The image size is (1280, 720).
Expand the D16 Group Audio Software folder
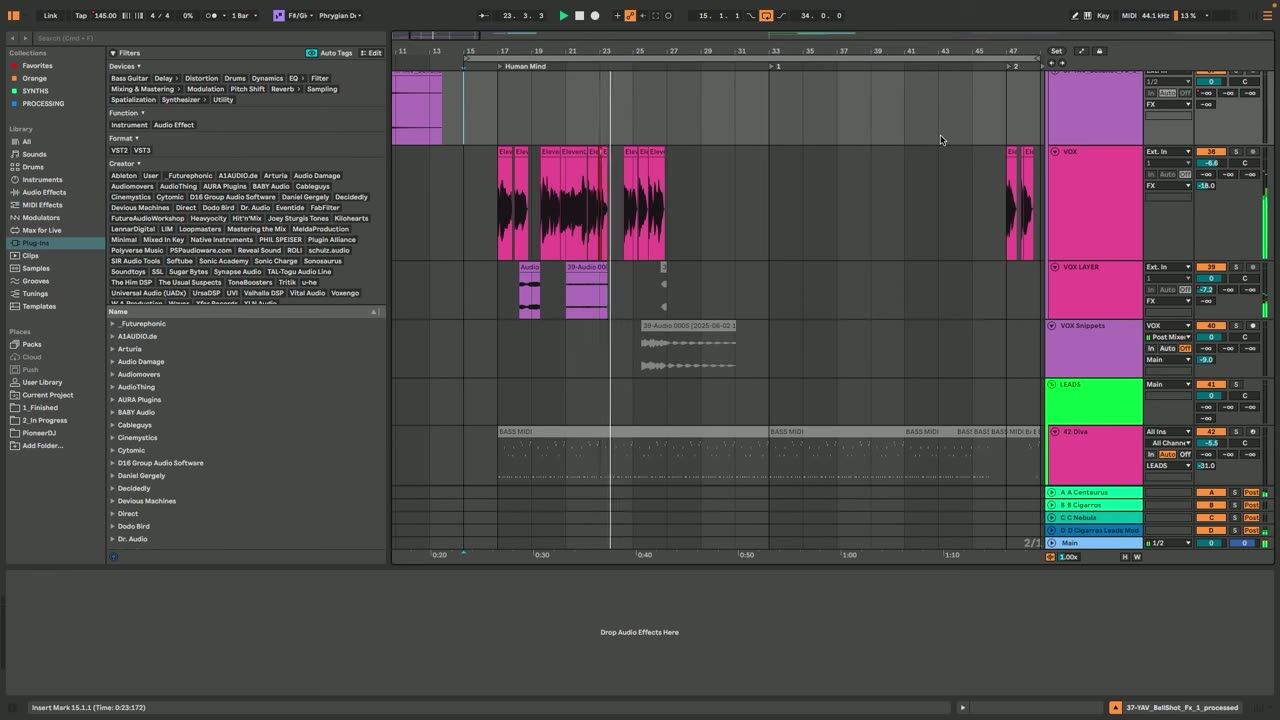point(113,463)
